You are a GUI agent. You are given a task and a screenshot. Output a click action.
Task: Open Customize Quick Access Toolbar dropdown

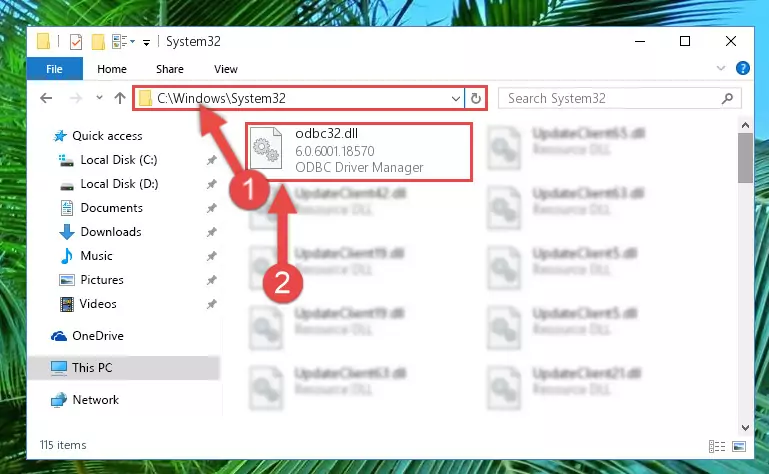[x=146, y=43]
